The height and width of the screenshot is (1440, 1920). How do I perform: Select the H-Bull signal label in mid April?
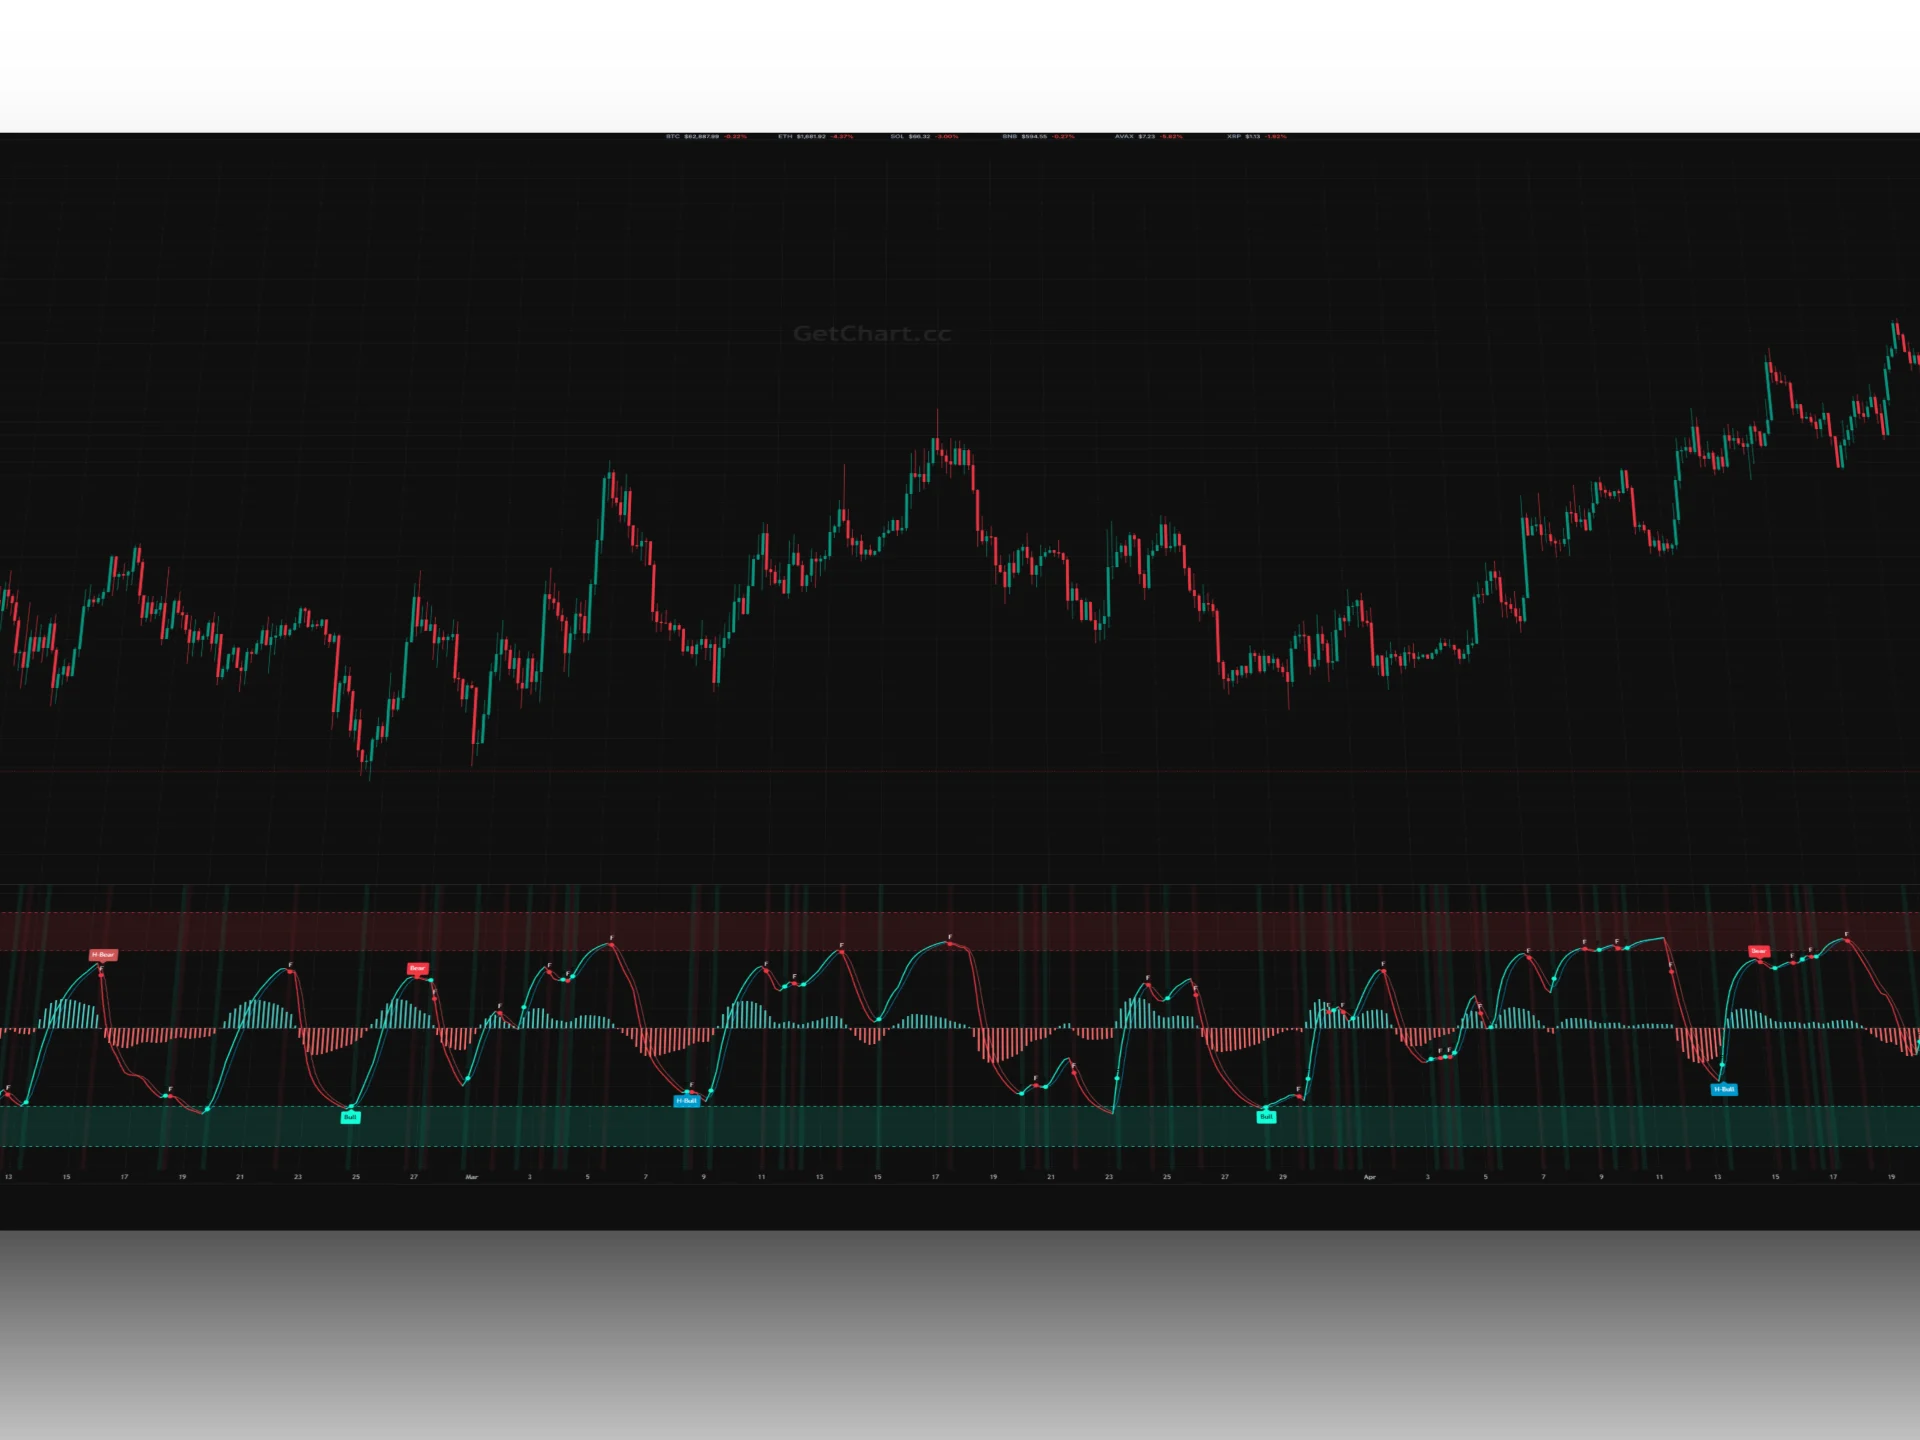point(1724,1089)
